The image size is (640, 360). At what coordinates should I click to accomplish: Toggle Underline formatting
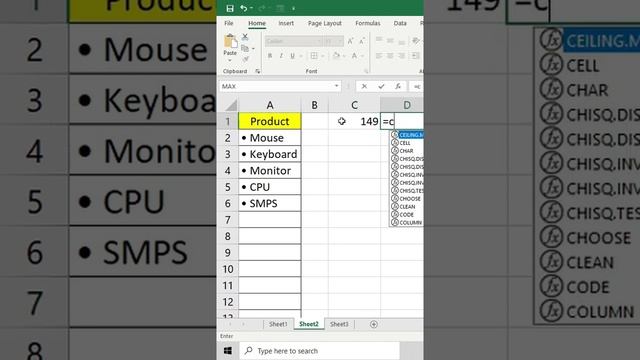[x=292, y=56]
